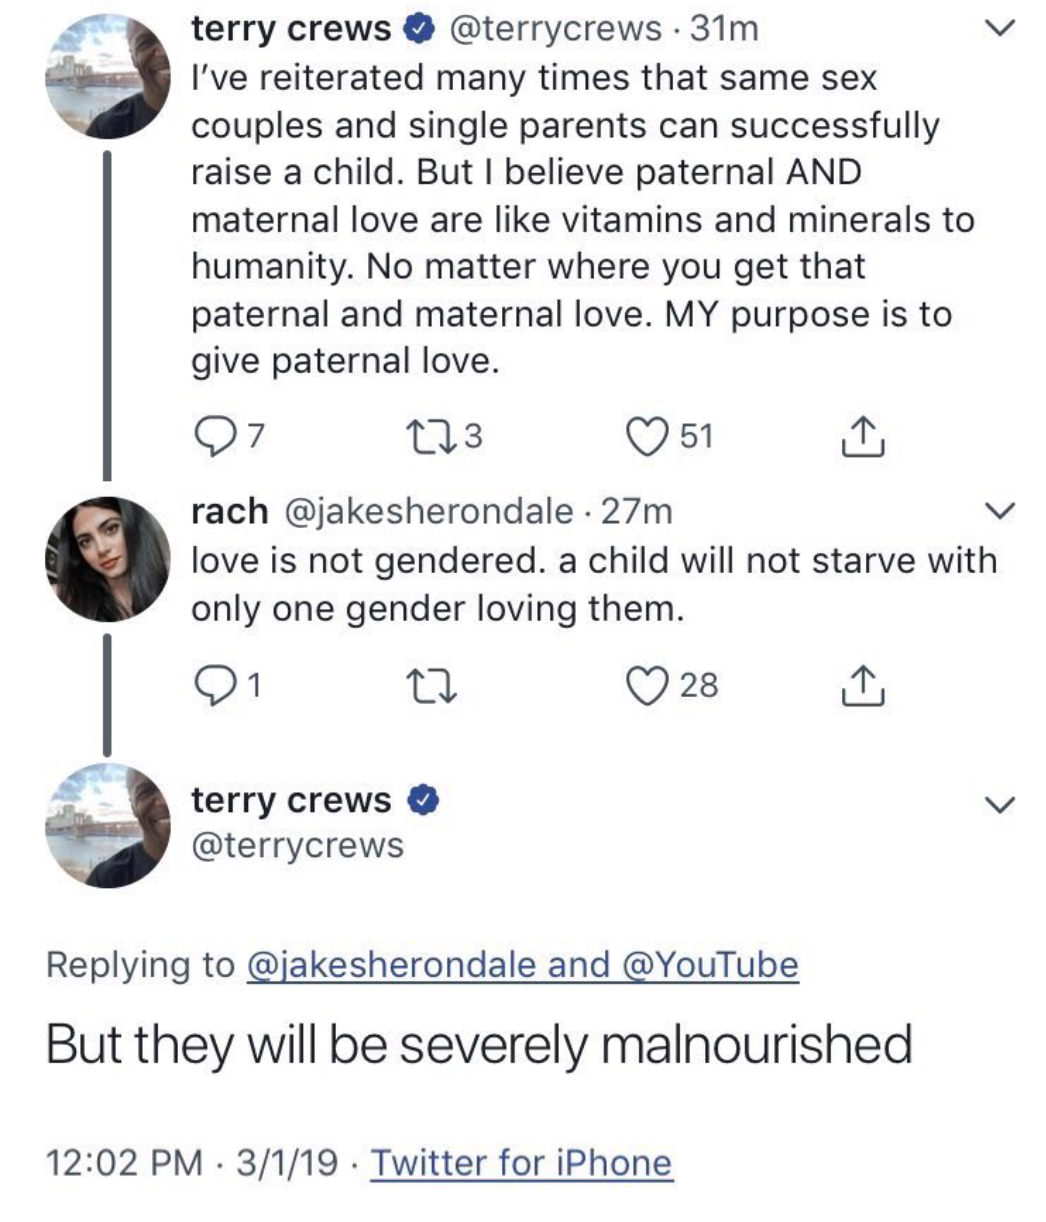
Task: Click the Twitter for iPhone link
Action: point(521,1163)
